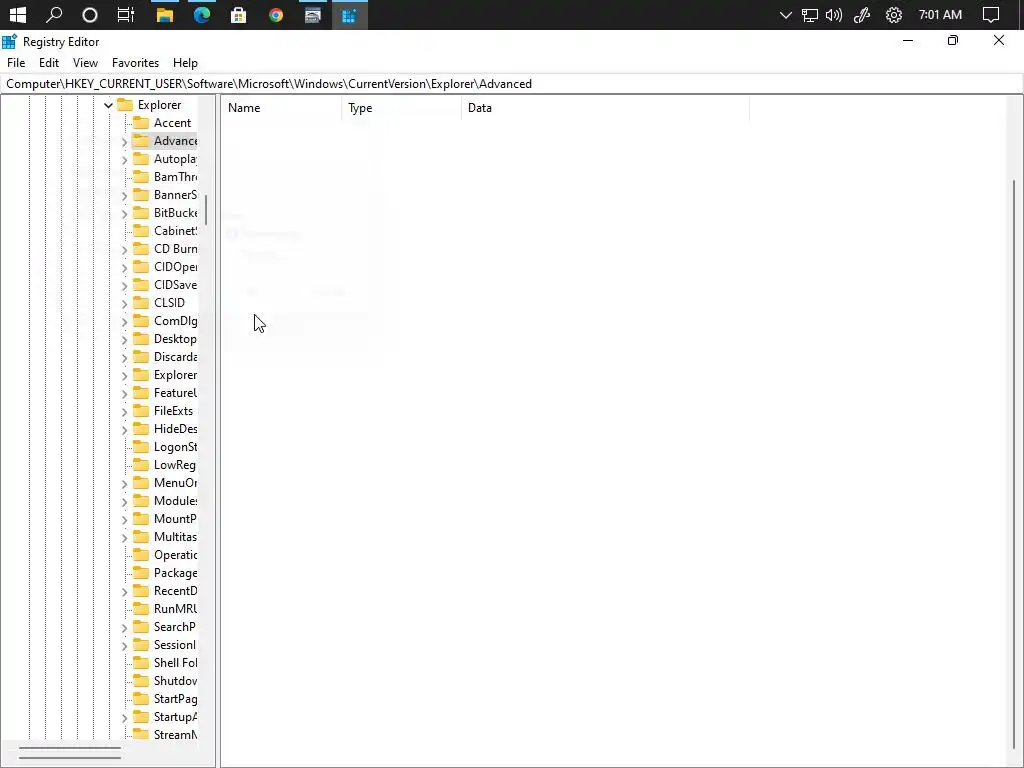1024x768 pixels.
Task: Open the Favorites menu
Action: click(135, 63)
